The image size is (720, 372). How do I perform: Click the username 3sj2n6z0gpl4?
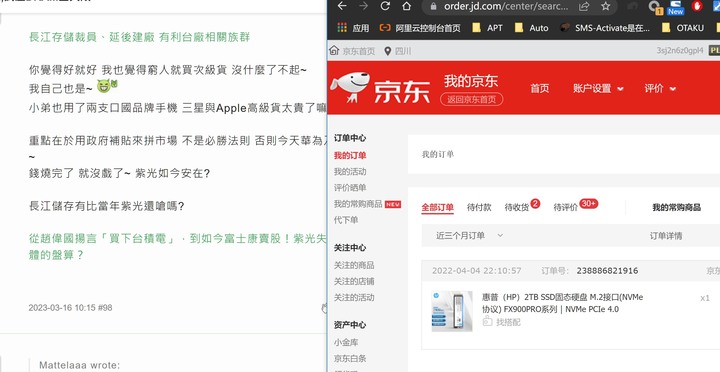coord(679,51)
